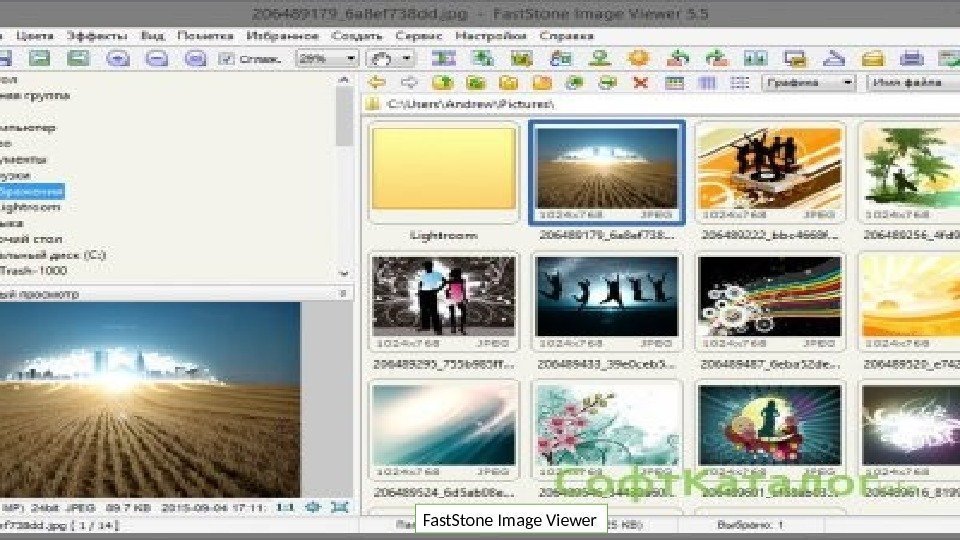
Task: Click the orange sun lighting adjustment icon
Action: click(639, 59)
